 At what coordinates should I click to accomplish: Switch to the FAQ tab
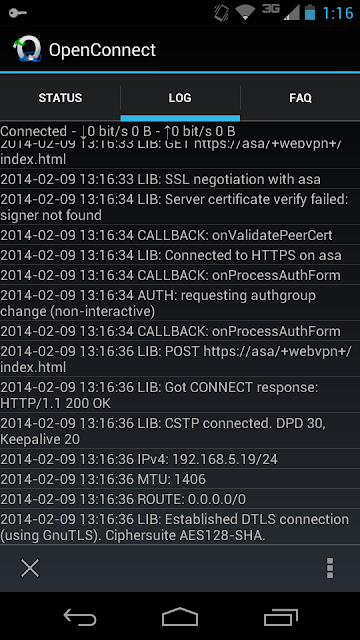pyautogui.click(x=300, y=98)
